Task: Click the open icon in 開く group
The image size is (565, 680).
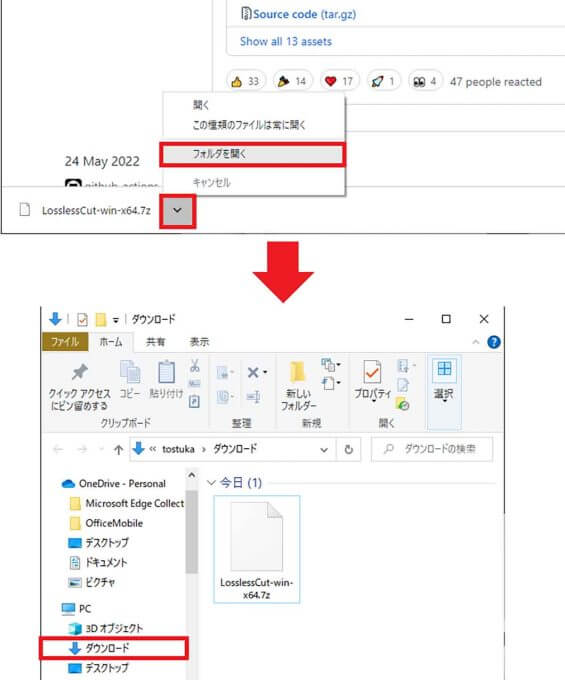Action: point(405,366)
